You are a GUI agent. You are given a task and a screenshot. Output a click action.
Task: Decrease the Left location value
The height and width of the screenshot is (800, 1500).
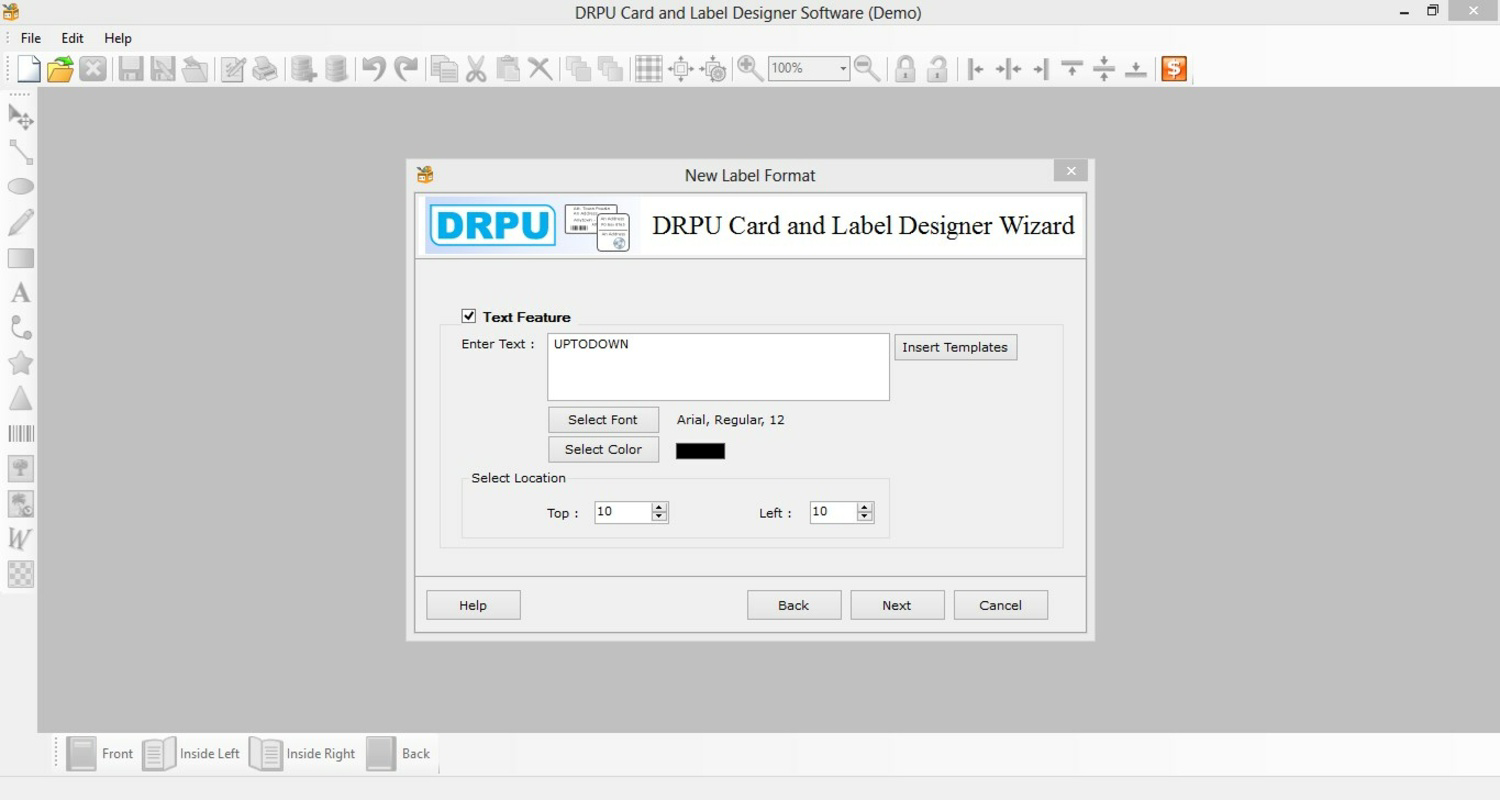click(x=865, y=517)
